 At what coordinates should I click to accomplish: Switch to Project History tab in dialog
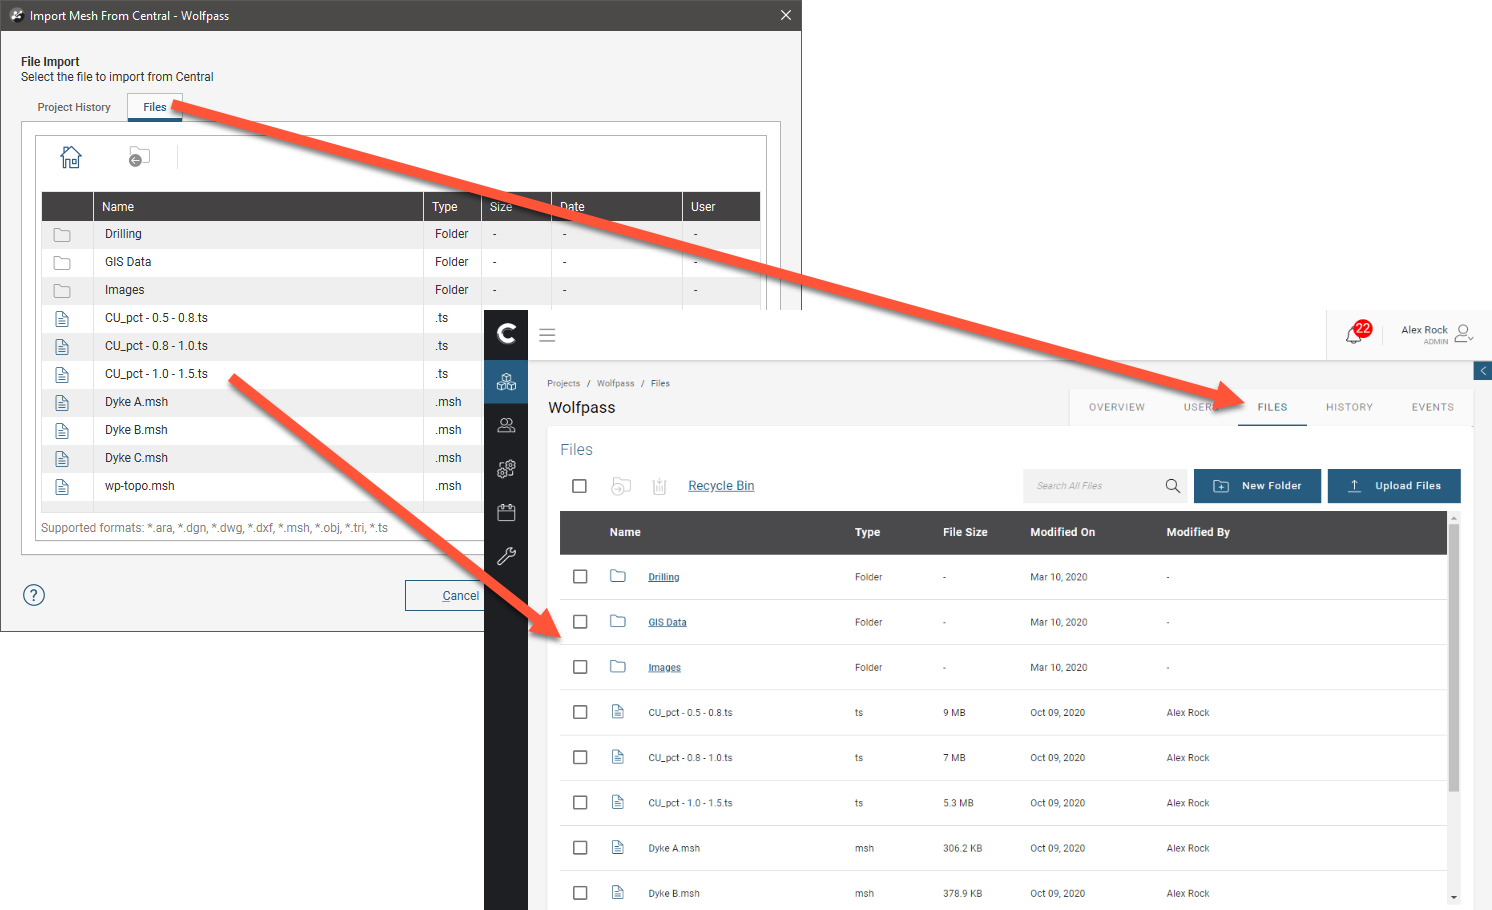74,107
